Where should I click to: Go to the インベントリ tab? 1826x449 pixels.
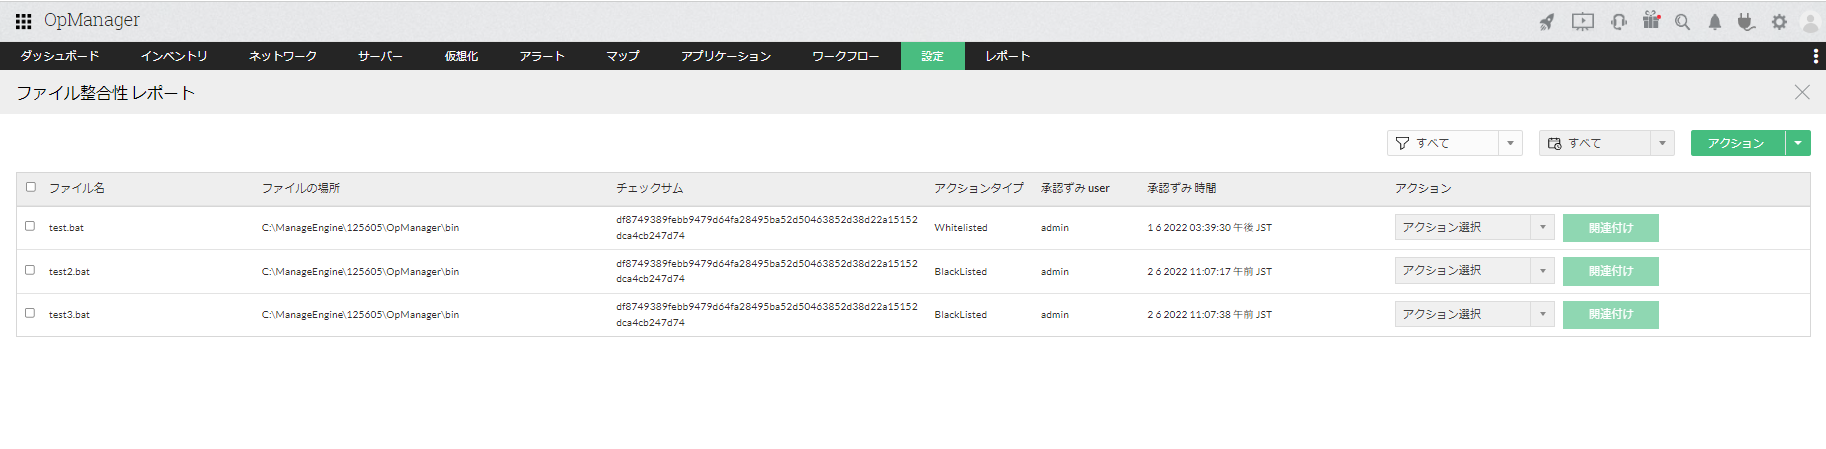(174, 56)
